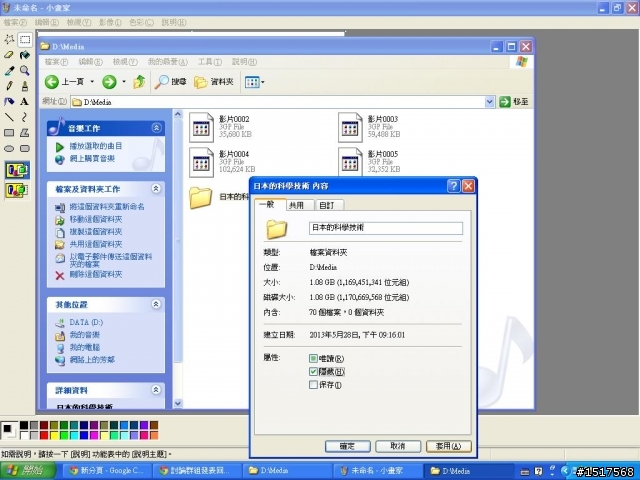The image size is (640, 480).
Task: Click the green Back arrow in Explorer toolbar
Action: tap(52, 82)
